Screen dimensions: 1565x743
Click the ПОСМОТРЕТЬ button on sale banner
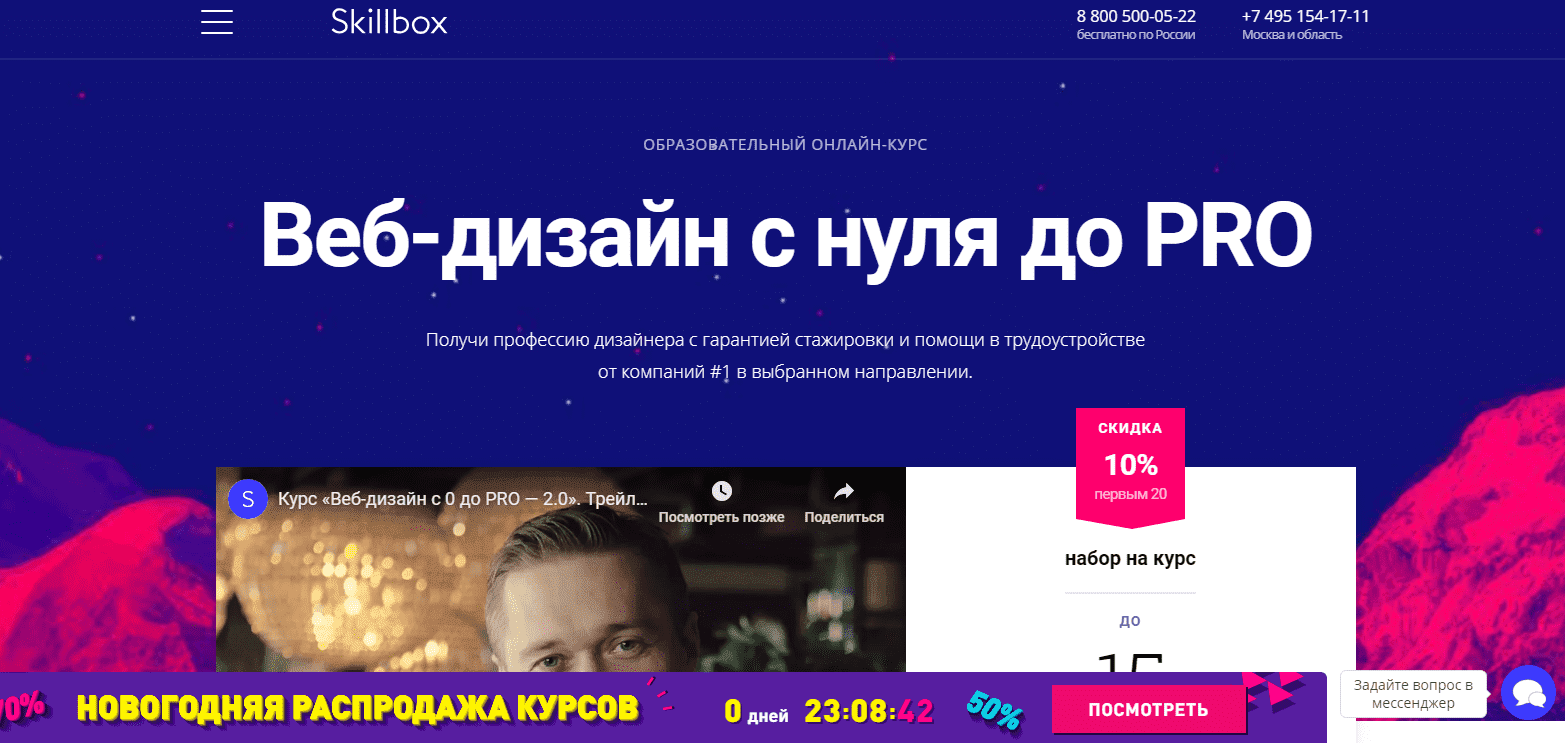[1148, 710]
